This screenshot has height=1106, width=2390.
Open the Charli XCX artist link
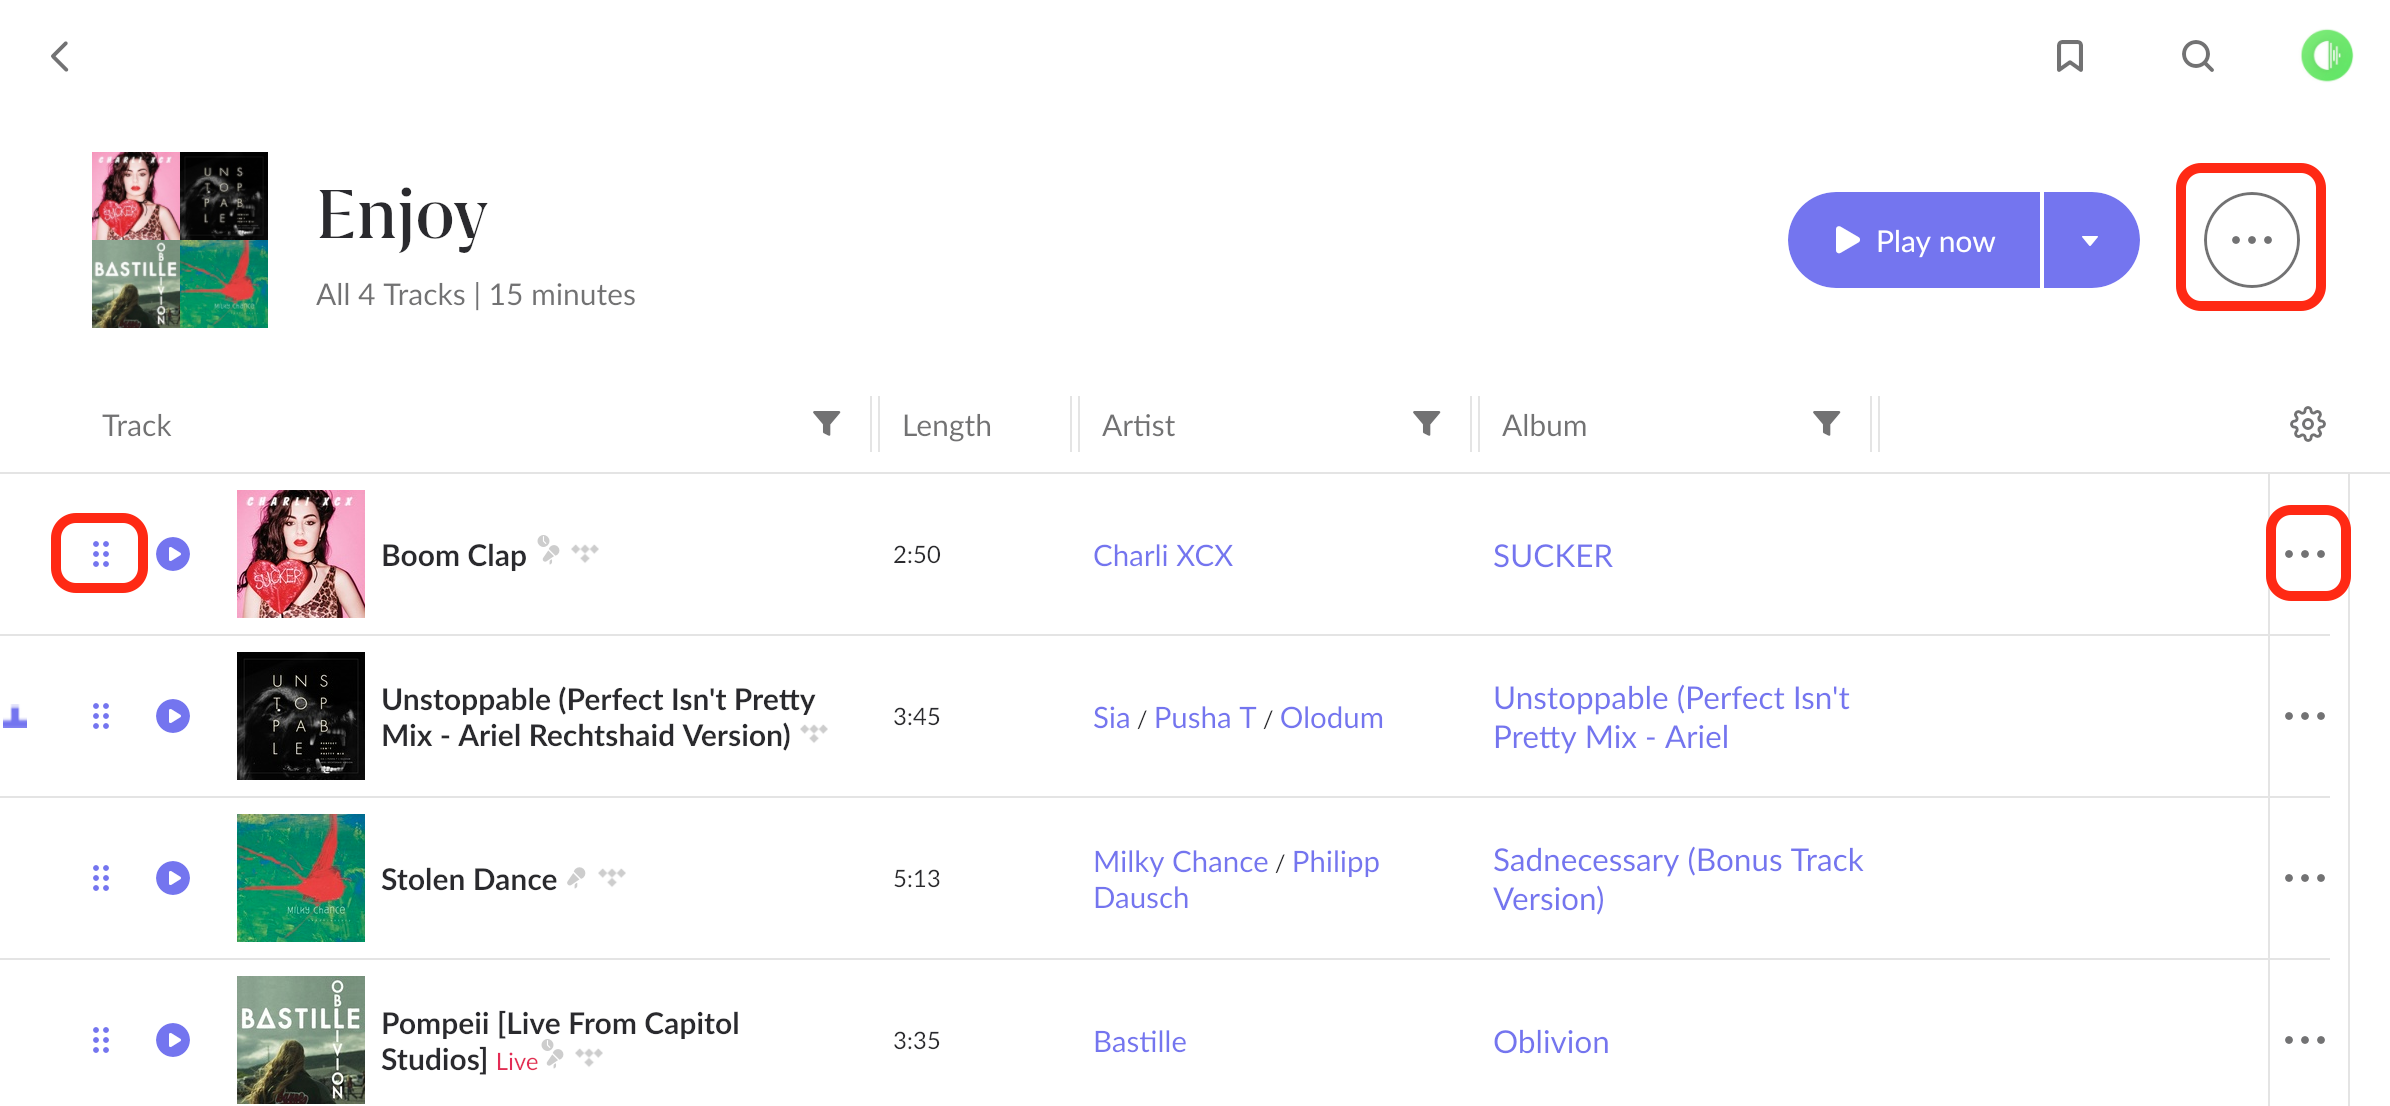1162,556
